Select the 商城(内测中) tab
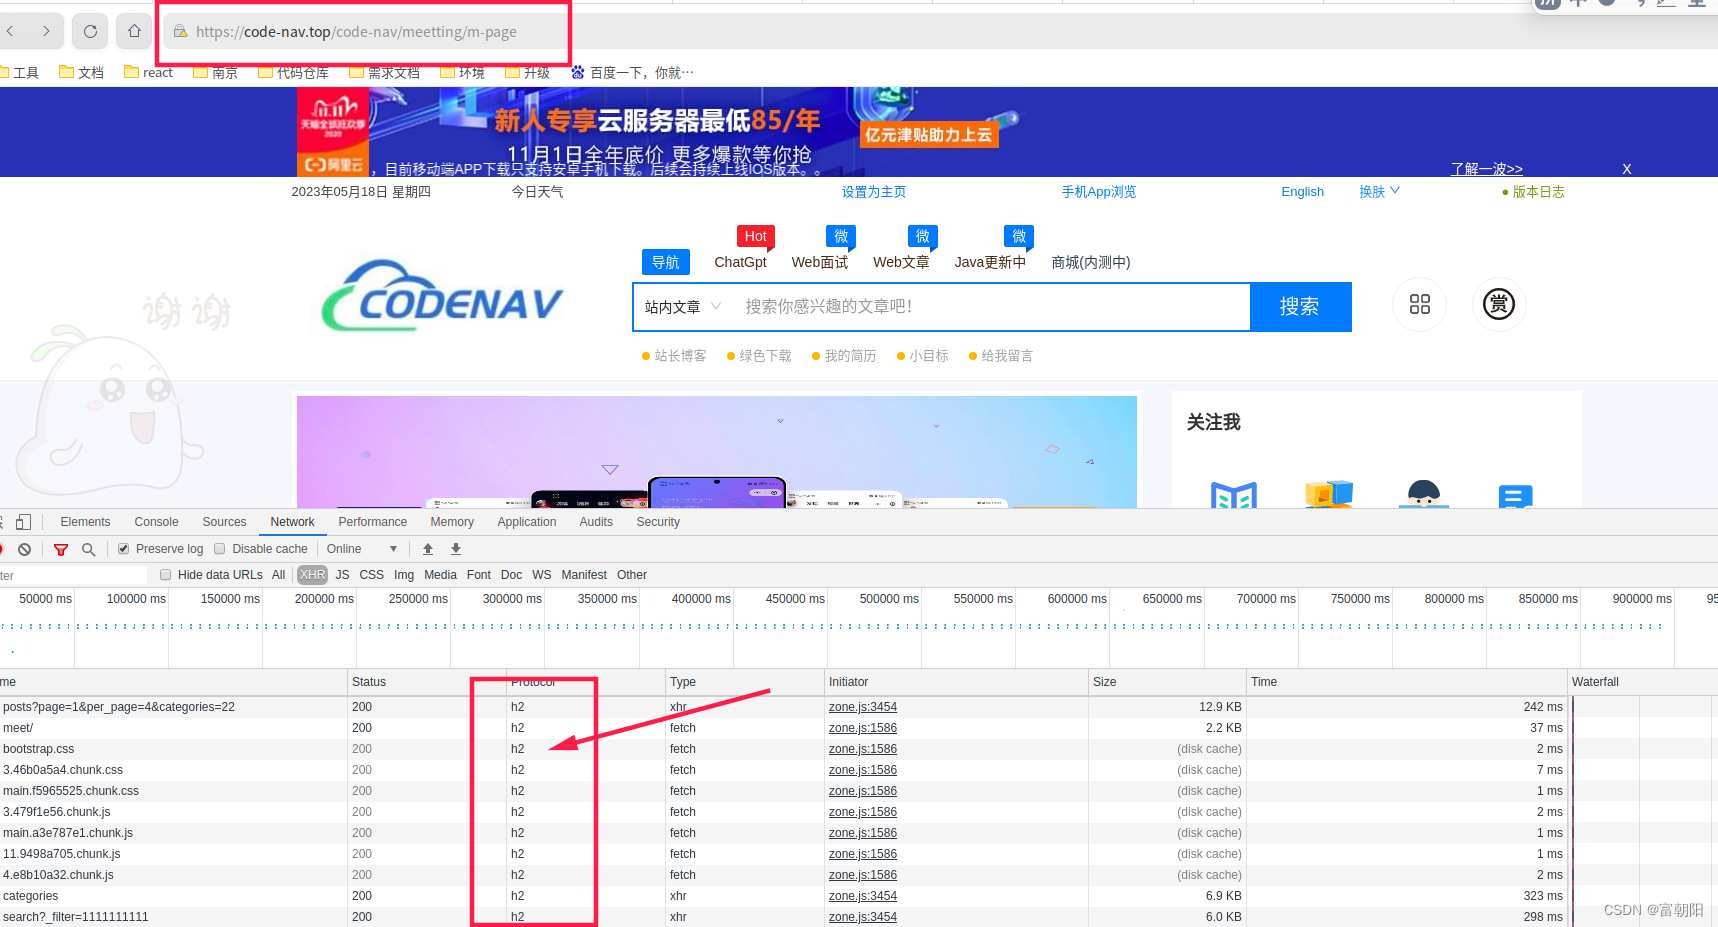The width and height of the screenshot is (1718, 927). pos(1091,262)
